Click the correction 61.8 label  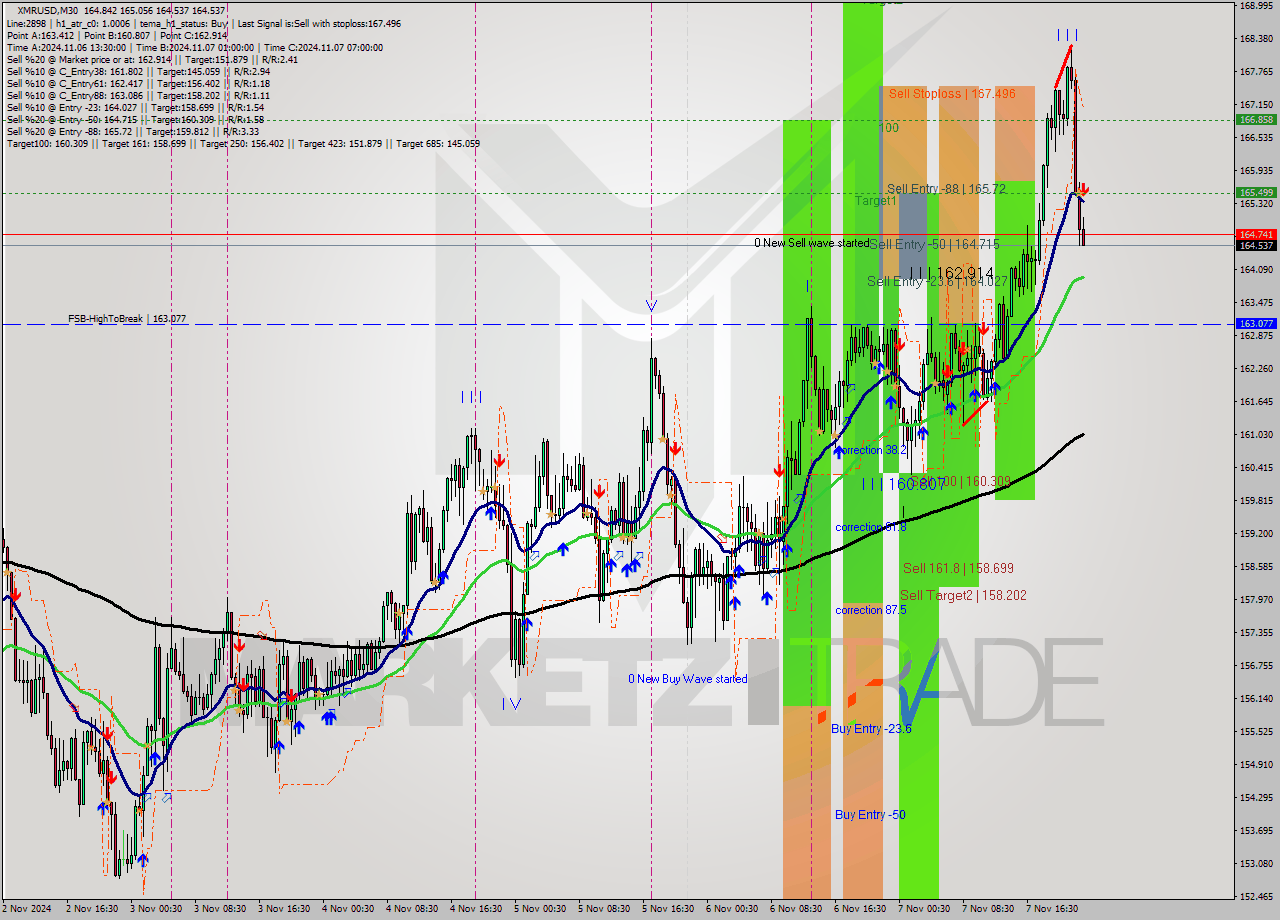871,527
